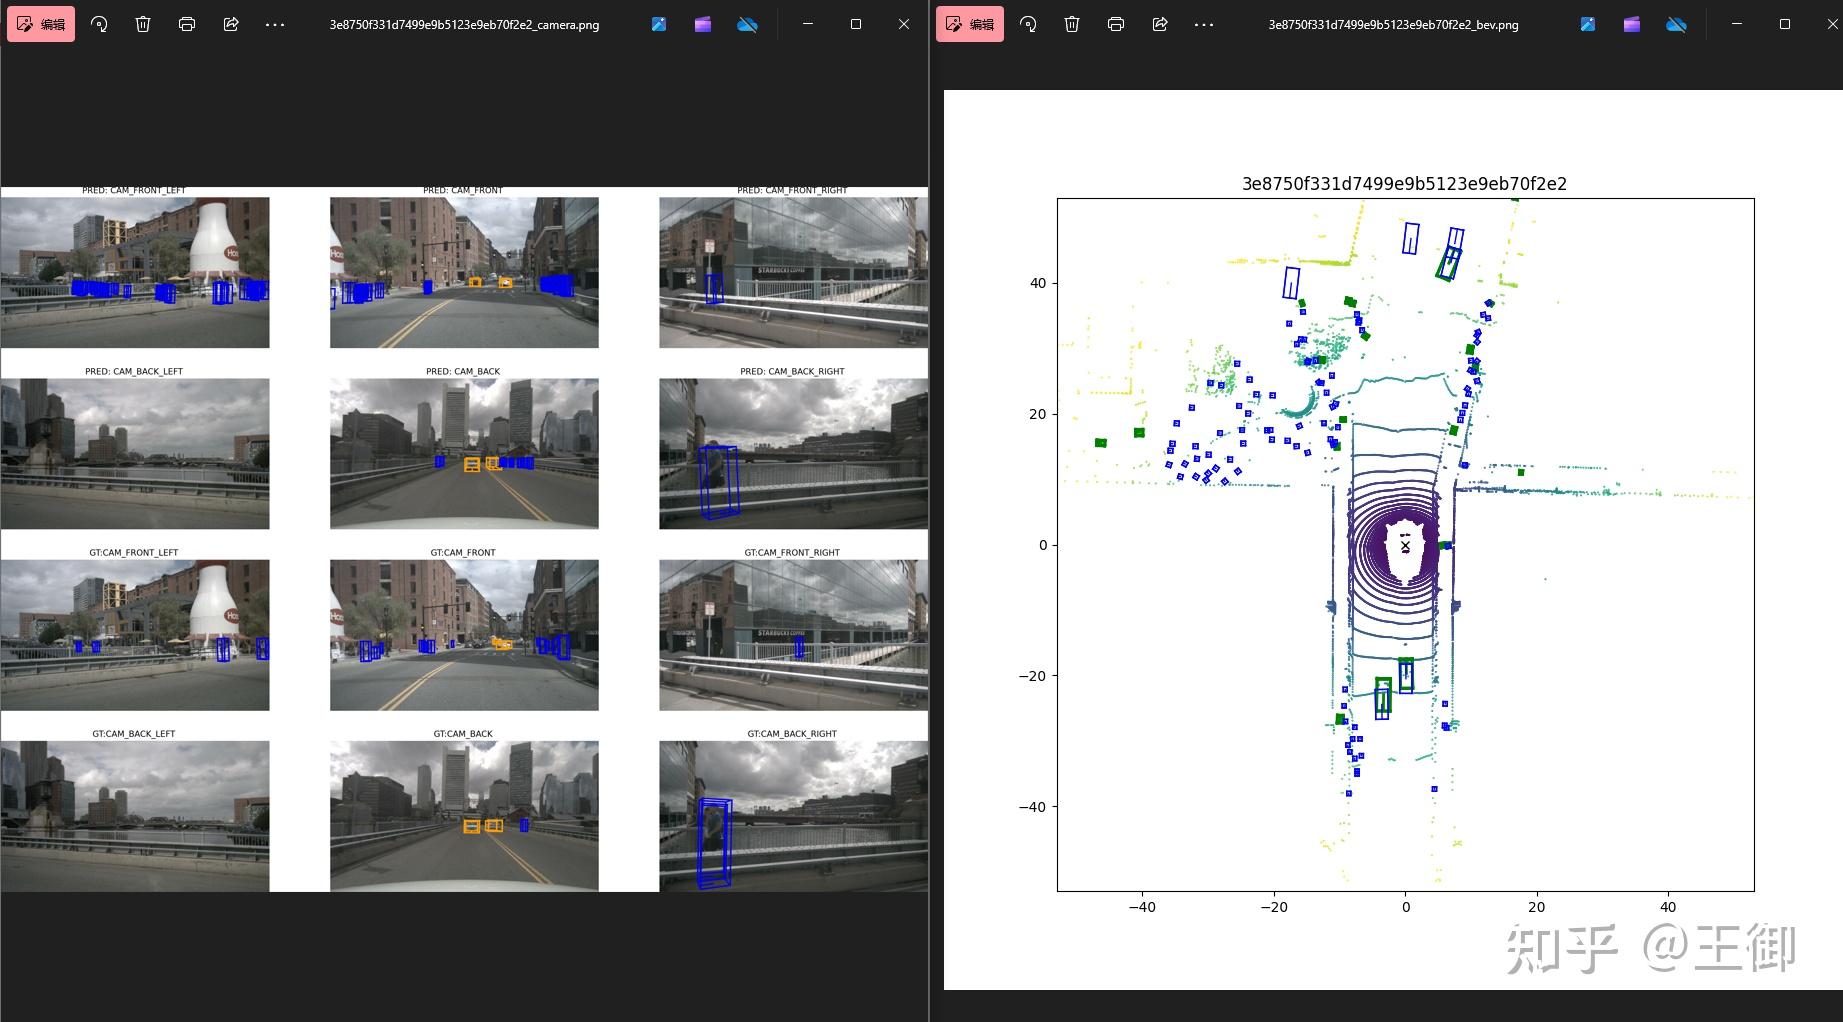Print the bev.png image

1116,24
